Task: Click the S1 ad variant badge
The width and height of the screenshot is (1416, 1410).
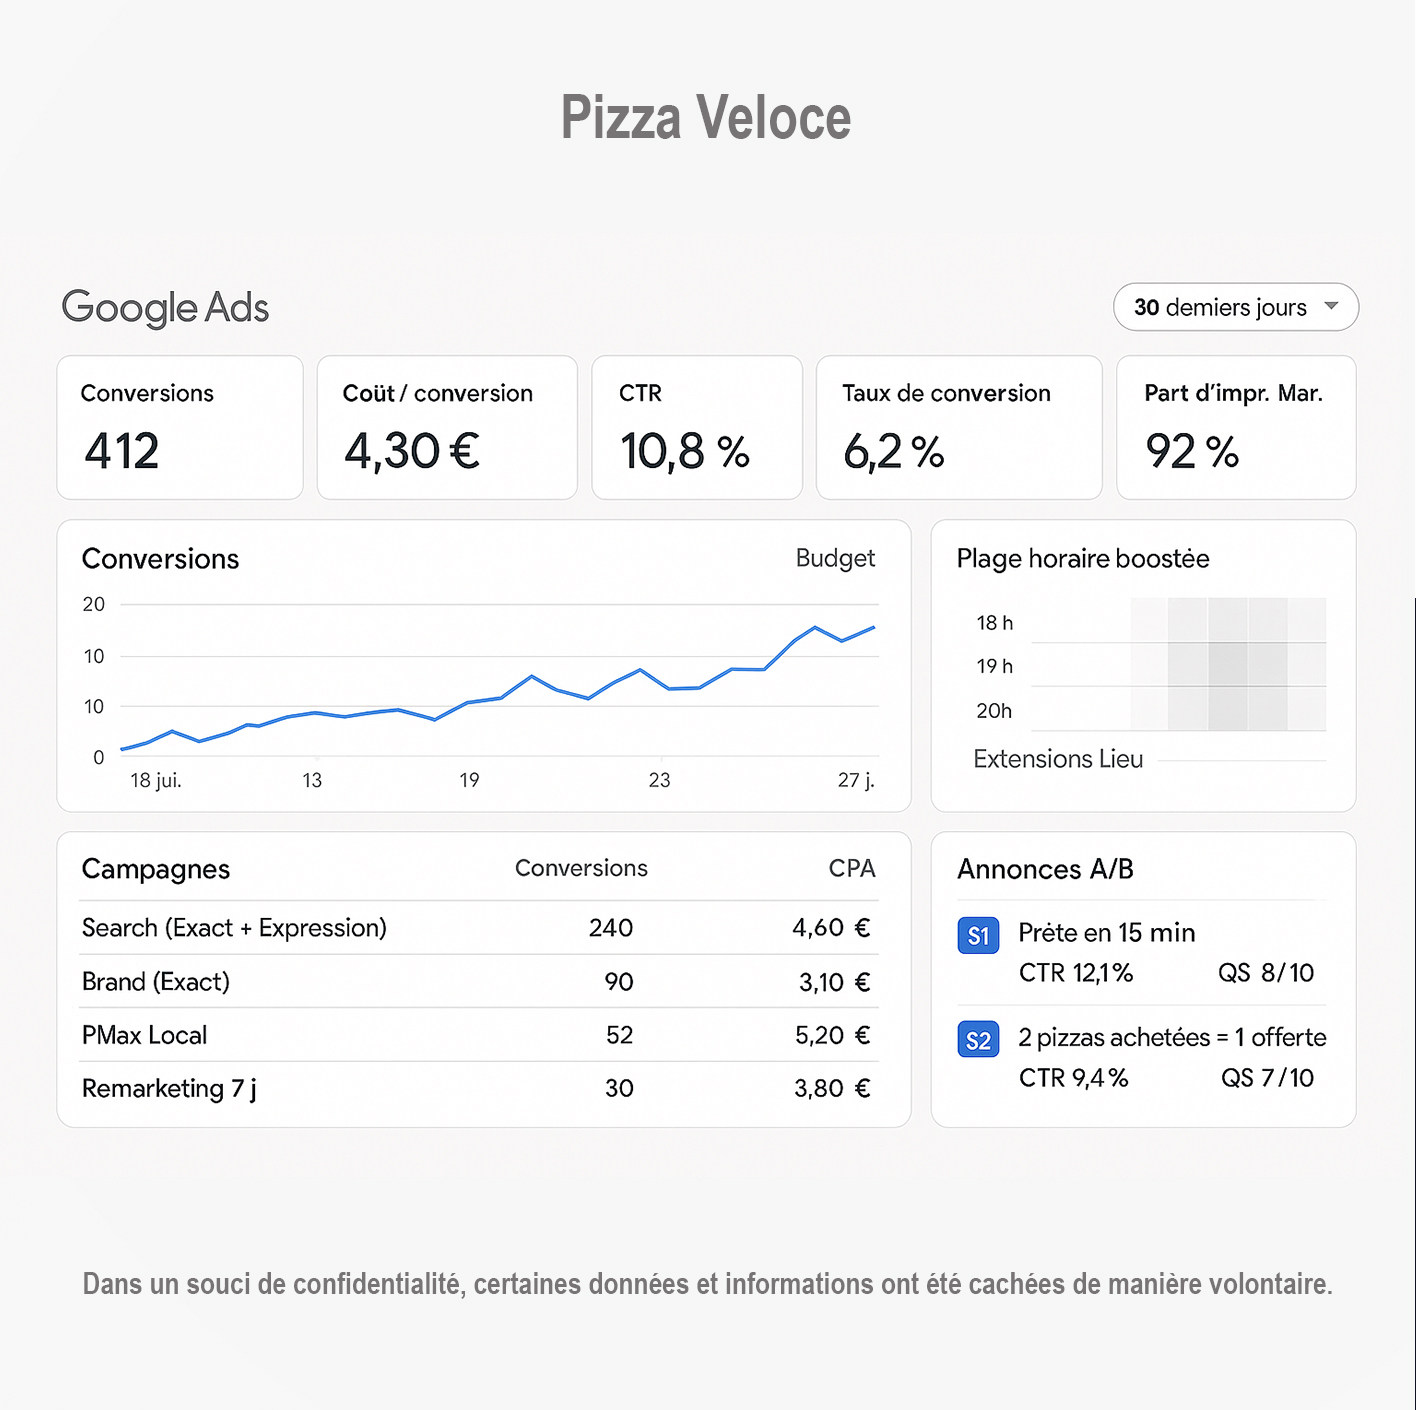Action: coord(978,936)
